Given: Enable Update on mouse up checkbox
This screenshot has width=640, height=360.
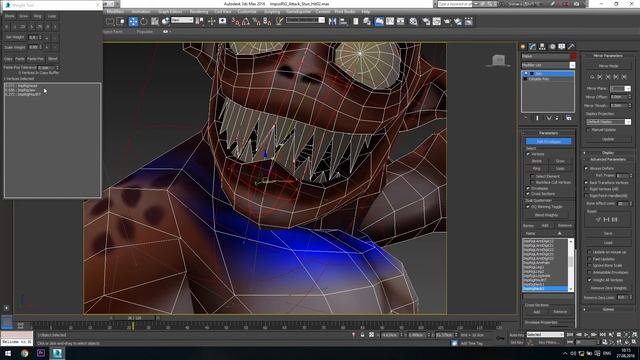Looking at the screenshot, I should [x=589, y=252].
